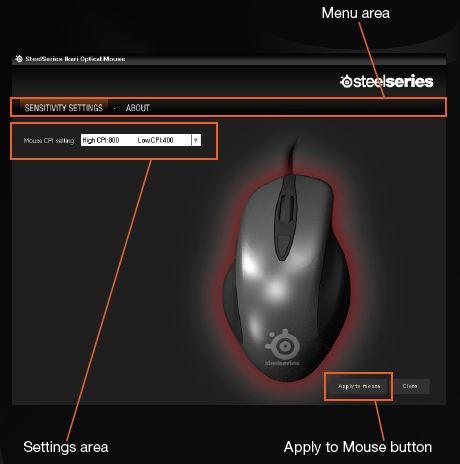
Task: Switch to the Sensitivity Settings tab
Action: coord(64,108)
